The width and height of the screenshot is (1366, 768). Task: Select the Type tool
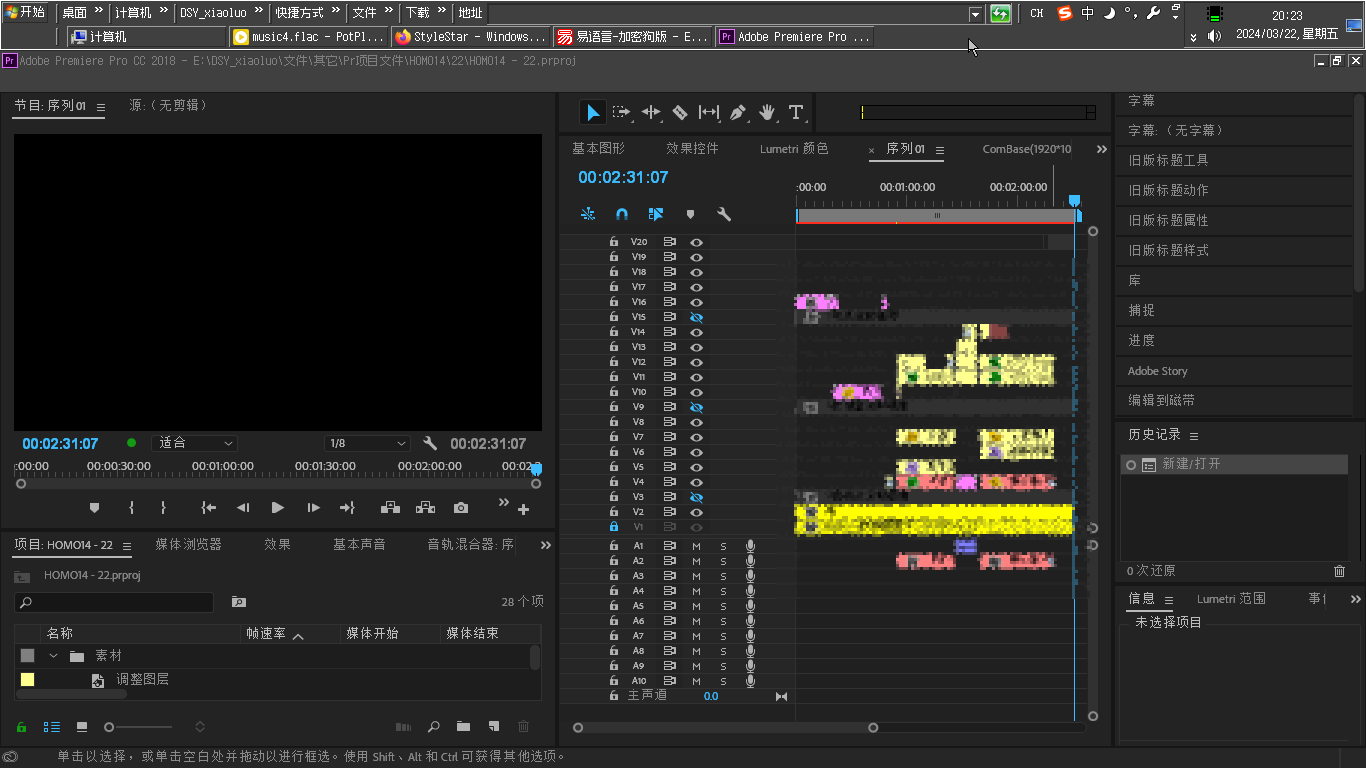coord(796,112)
